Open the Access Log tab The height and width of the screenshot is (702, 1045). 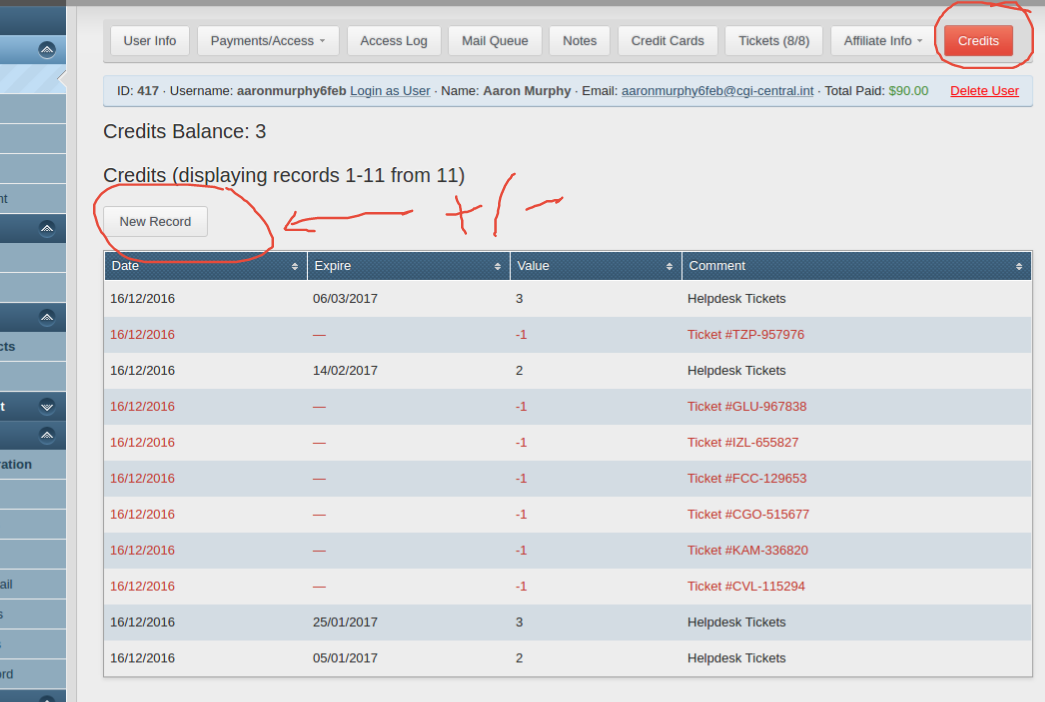pos(393,40)
